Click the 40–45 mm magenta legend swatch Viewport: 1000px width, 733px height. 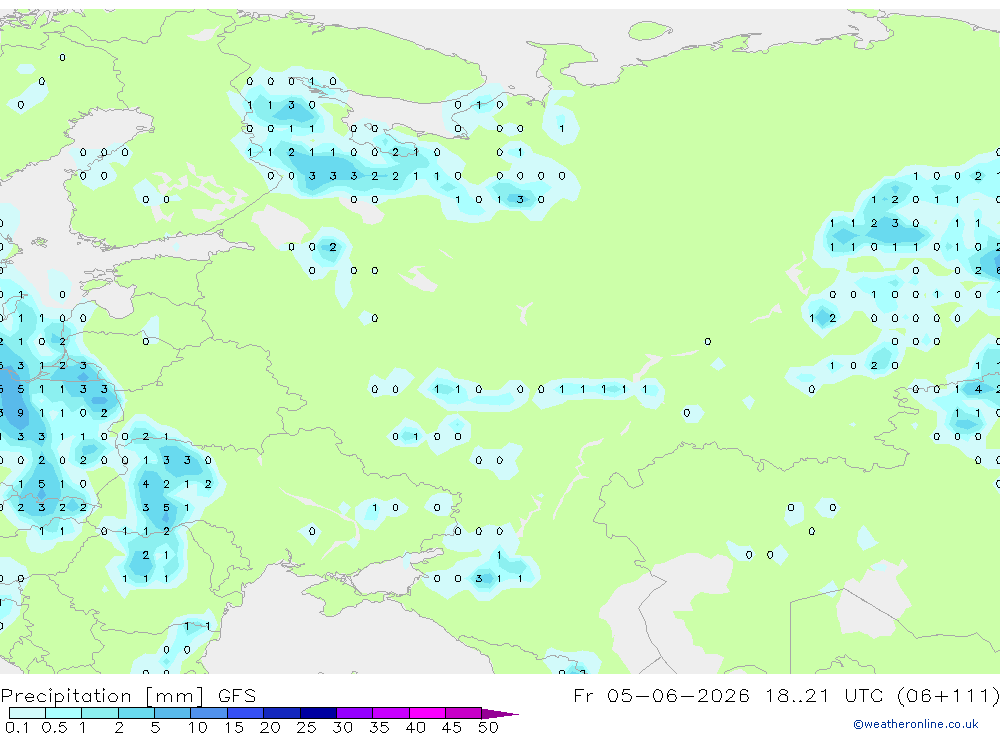pyautogui.click(x=427, y=713)
